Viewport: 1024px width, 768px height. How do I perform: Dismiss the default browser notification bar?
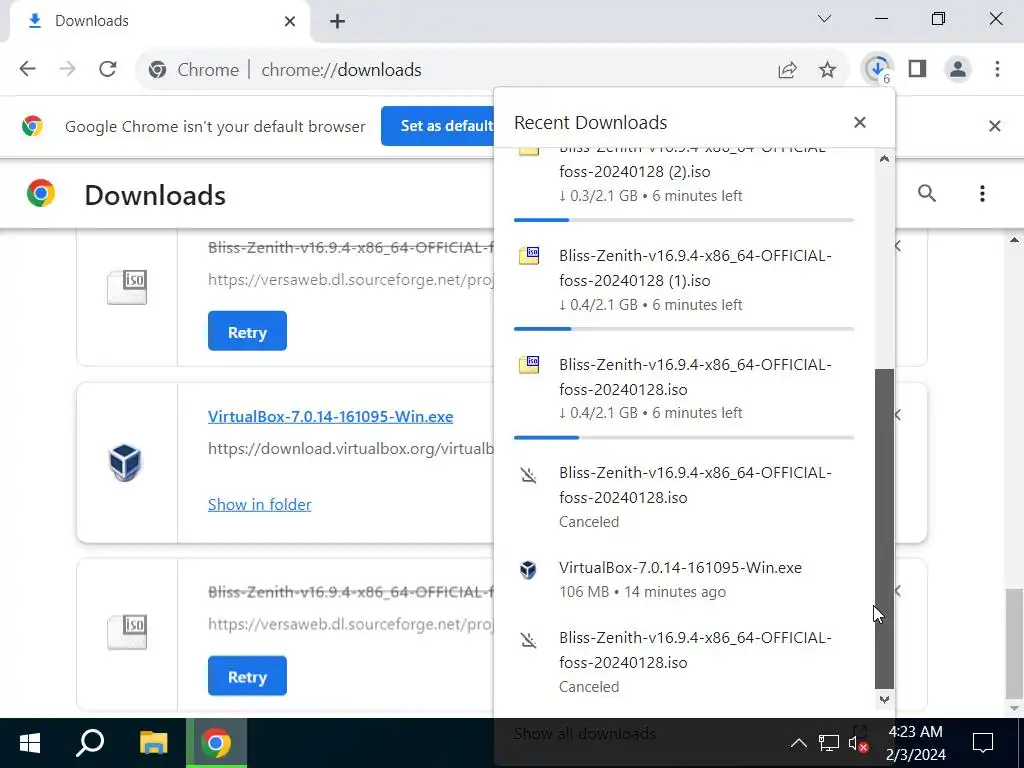pos(995,126)
